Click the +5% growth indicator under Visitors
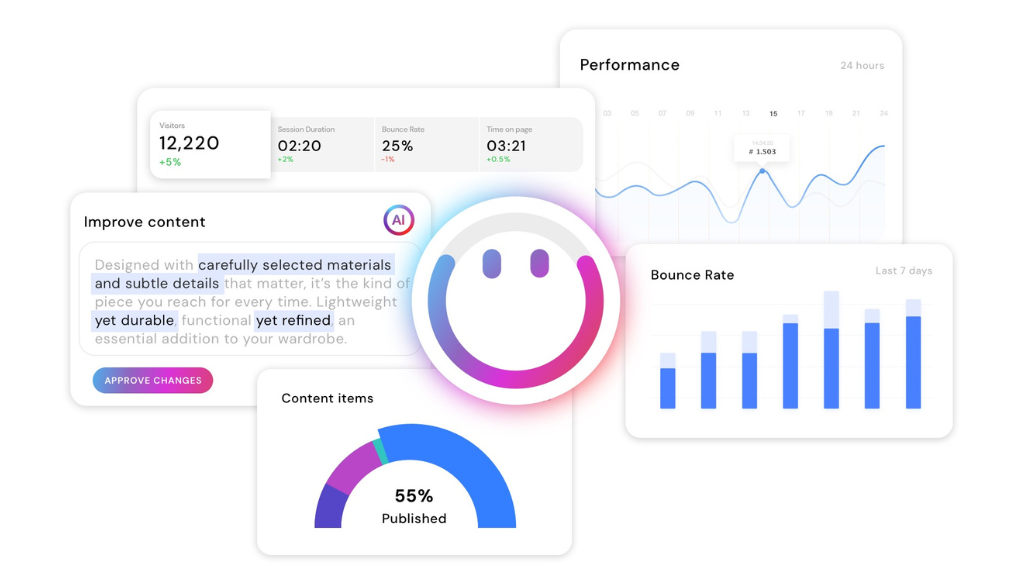Screen dimensions: 1010x586 [x=168, y=160]
